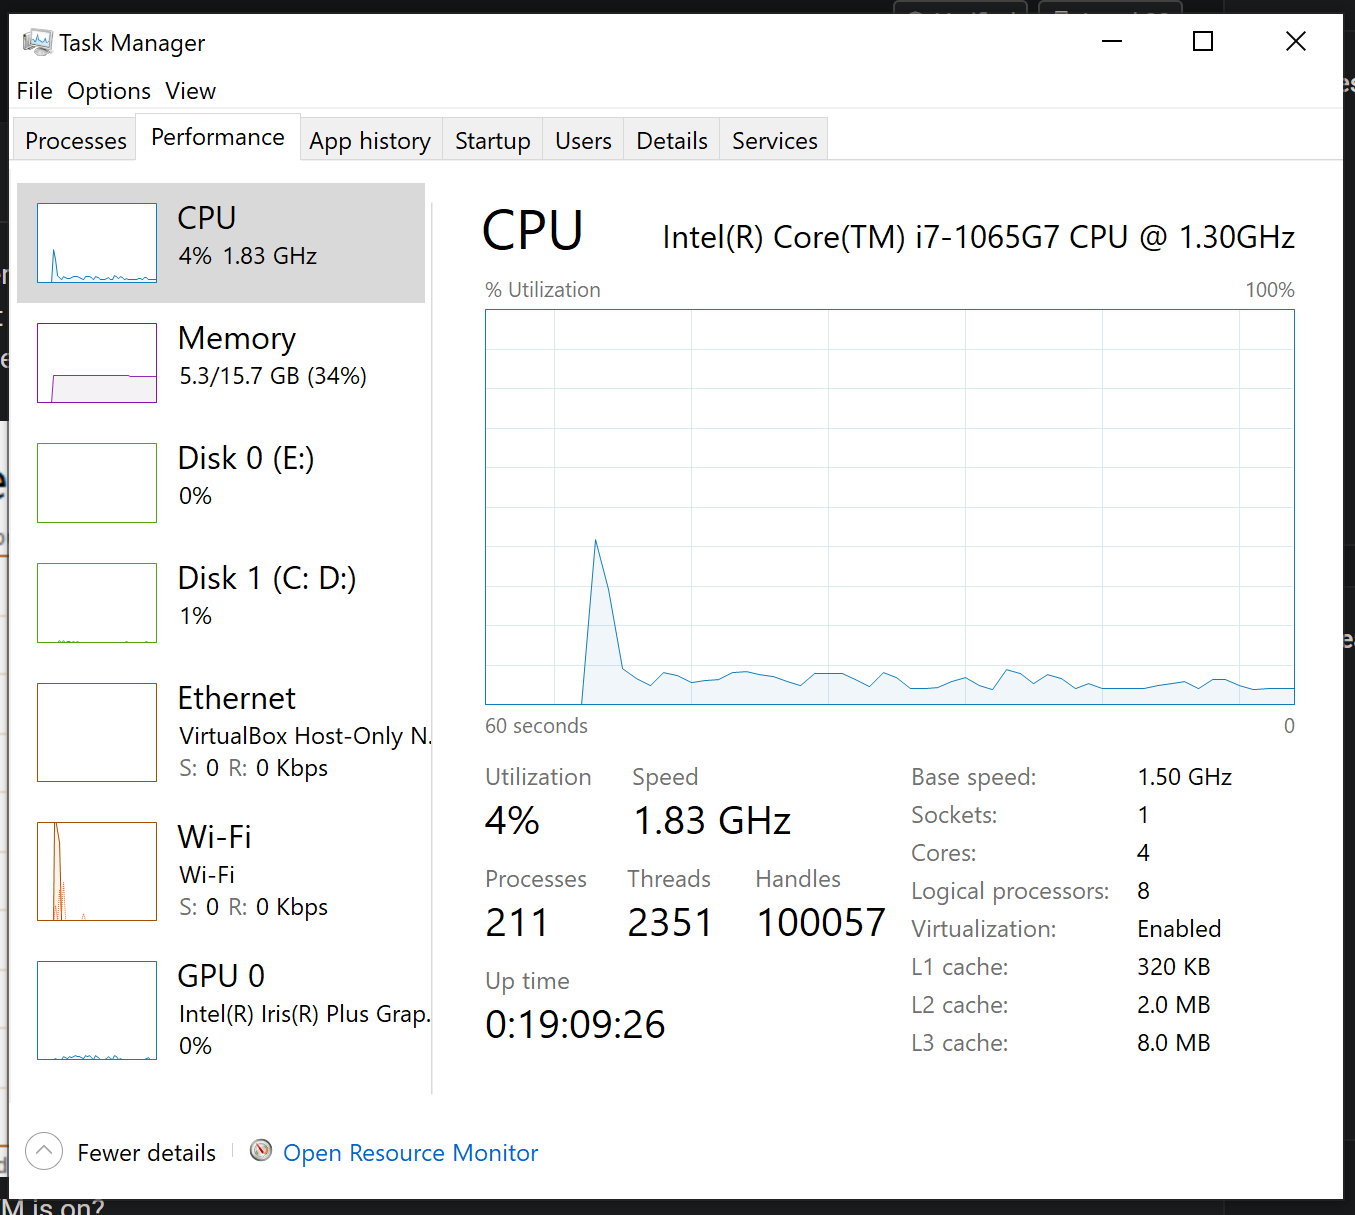Open the Details tab

[x=672, y=141]
